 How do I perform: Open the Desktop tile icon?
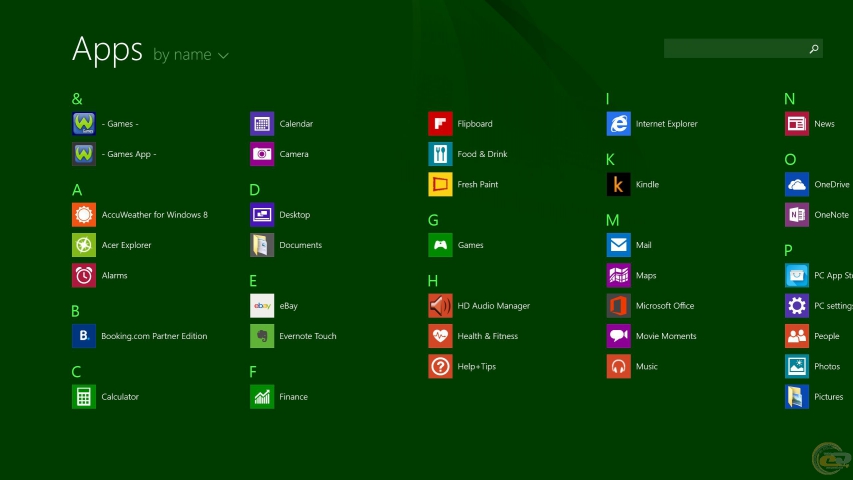pyautogui.click(x=262, y=214)
